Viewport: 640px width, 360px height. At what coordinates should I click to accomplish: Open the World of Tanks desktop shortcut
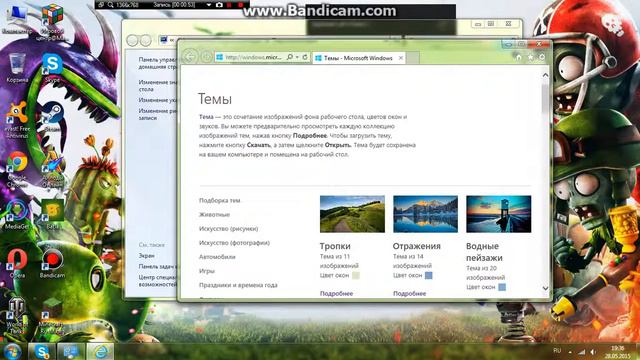(17, 316)
